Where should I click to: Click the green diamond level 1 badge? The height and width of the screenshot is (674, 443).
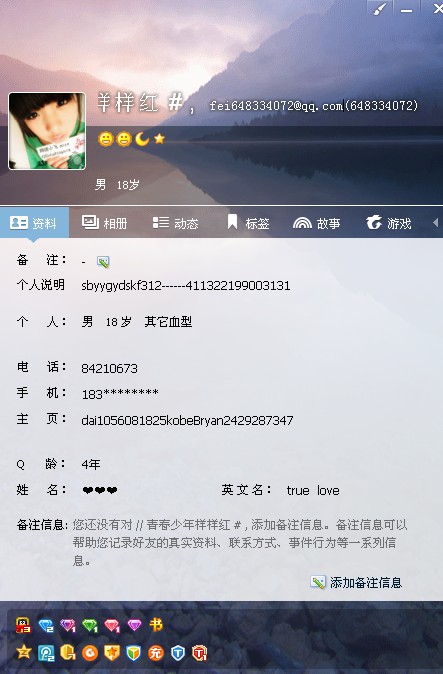click(x=90, y=625)
